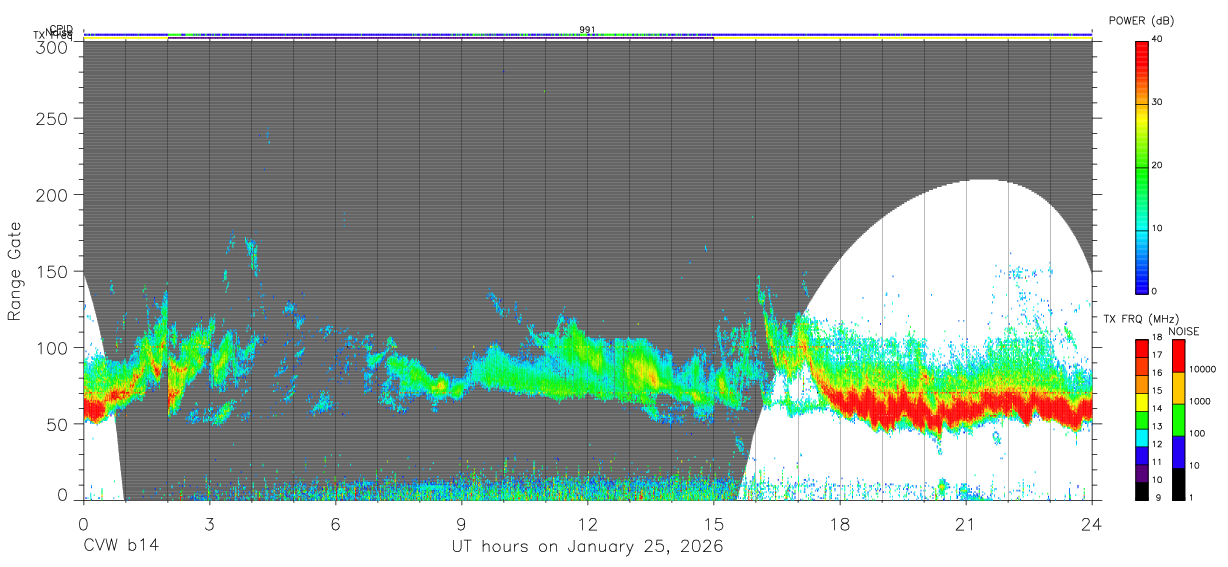Click the Range Gate tick label '250'

click(52, 119)
